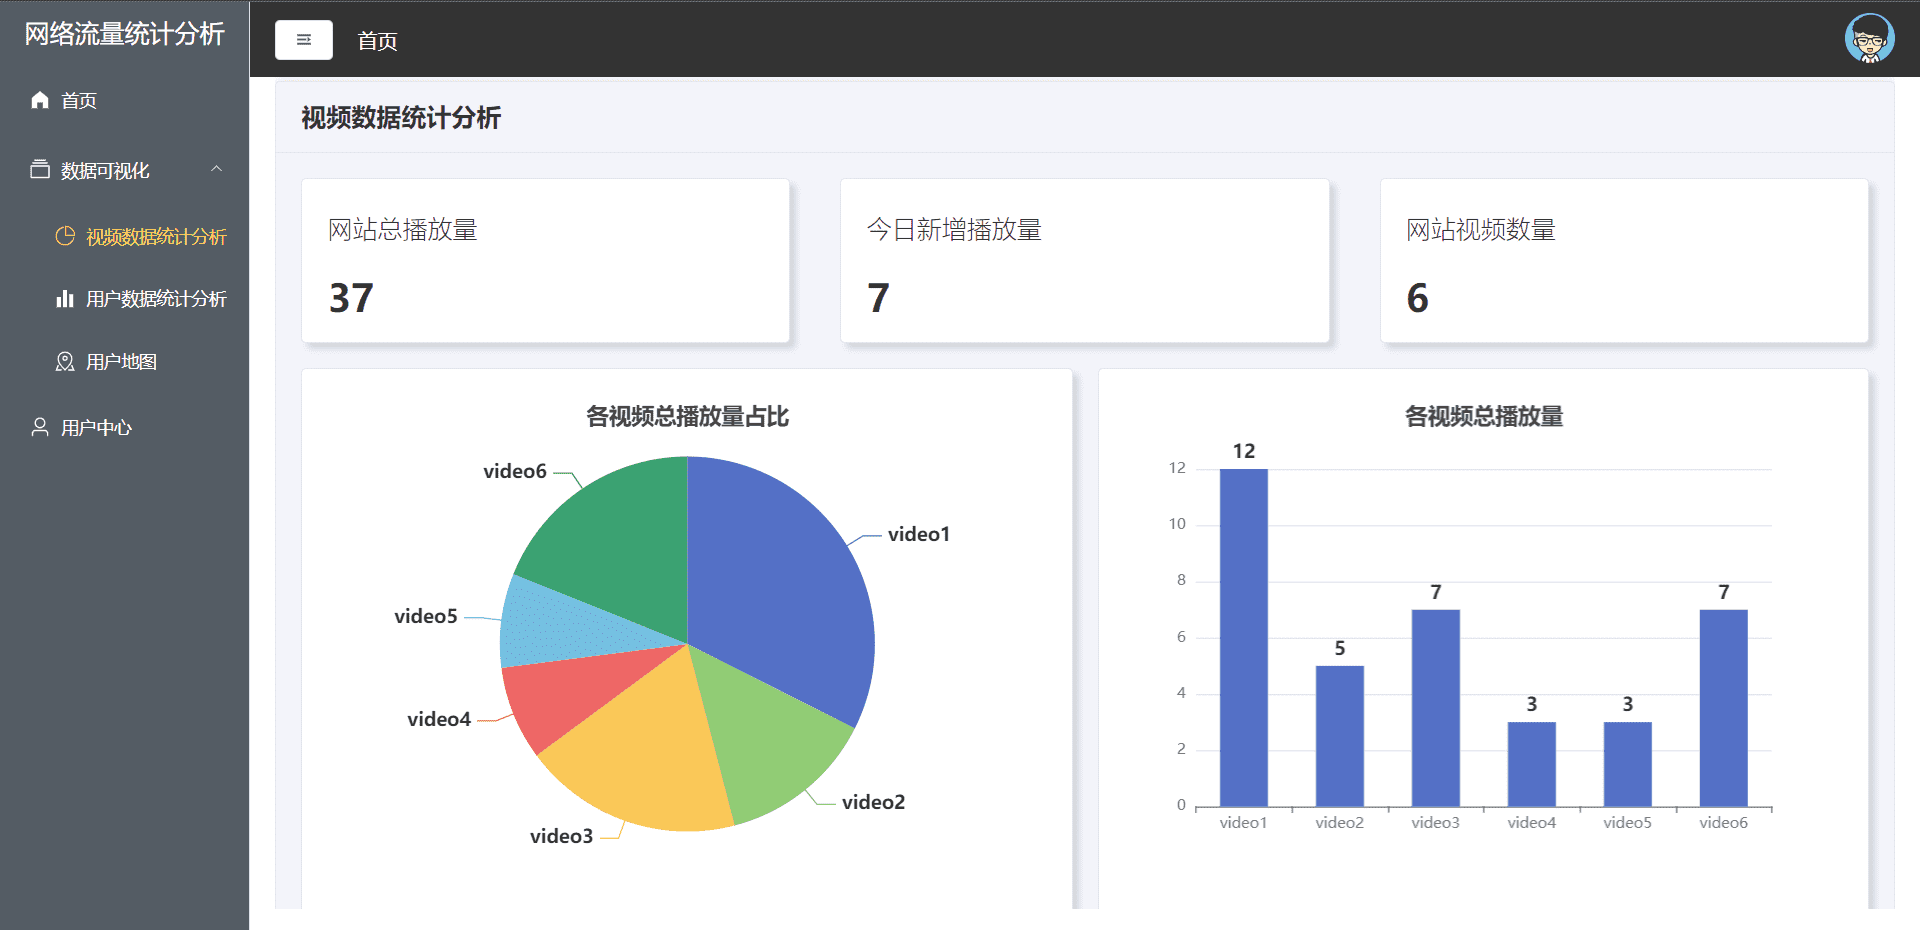Click the 视频数据统计分析 page heading

pyautogui.click(x=401, y=118)
